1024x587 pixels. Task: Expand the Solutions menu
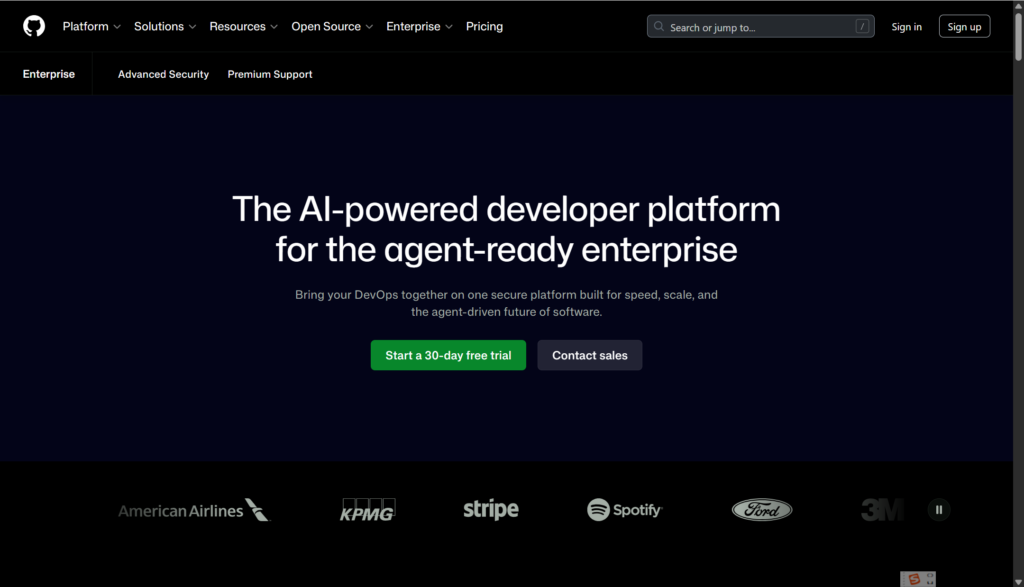point(165,27)
